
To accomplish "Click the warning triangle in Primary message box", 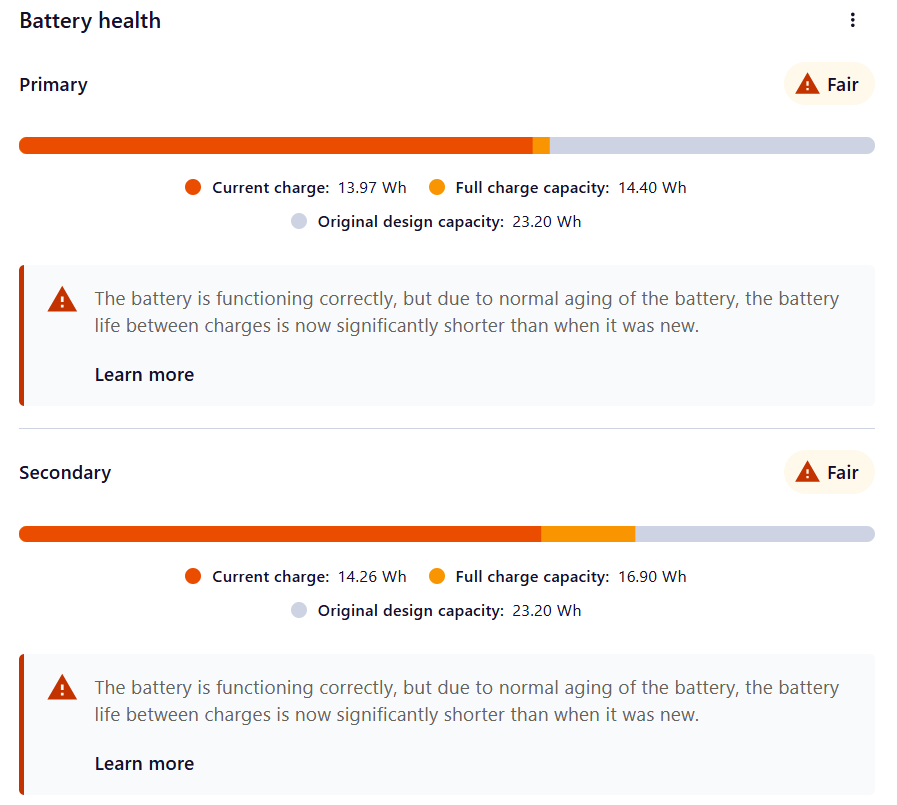I will point(62,299).
